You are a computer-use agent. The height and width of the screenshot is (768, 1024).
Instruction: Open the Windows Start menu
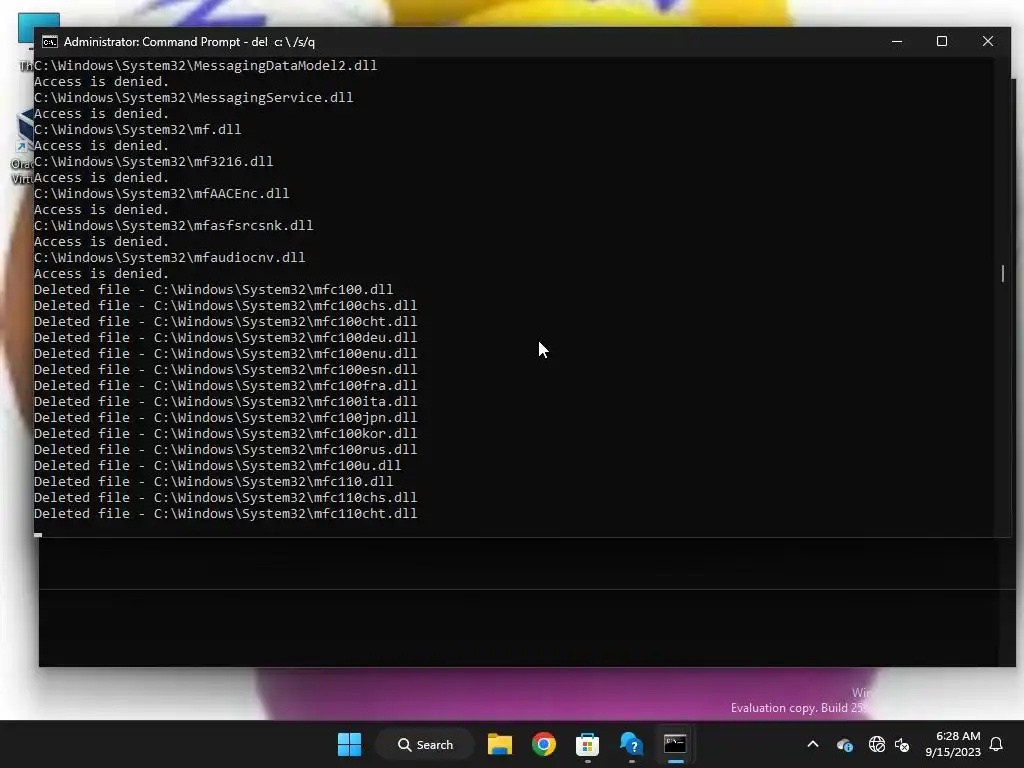click(x=349, y=744)
